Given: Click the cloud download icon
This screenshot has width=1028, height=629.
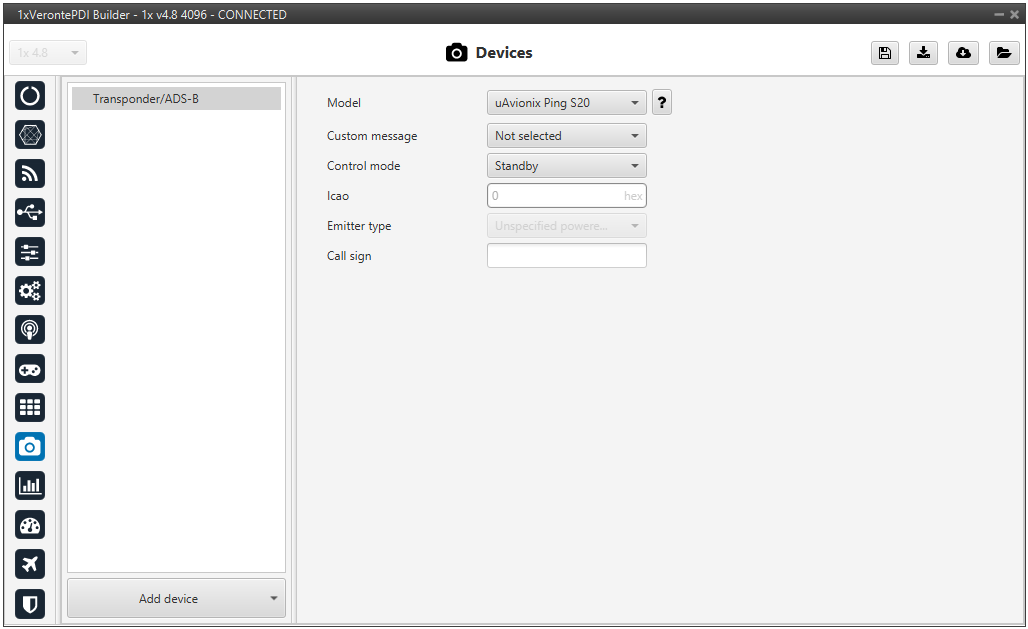Looking at the screenshot, I should pos(964,54).
